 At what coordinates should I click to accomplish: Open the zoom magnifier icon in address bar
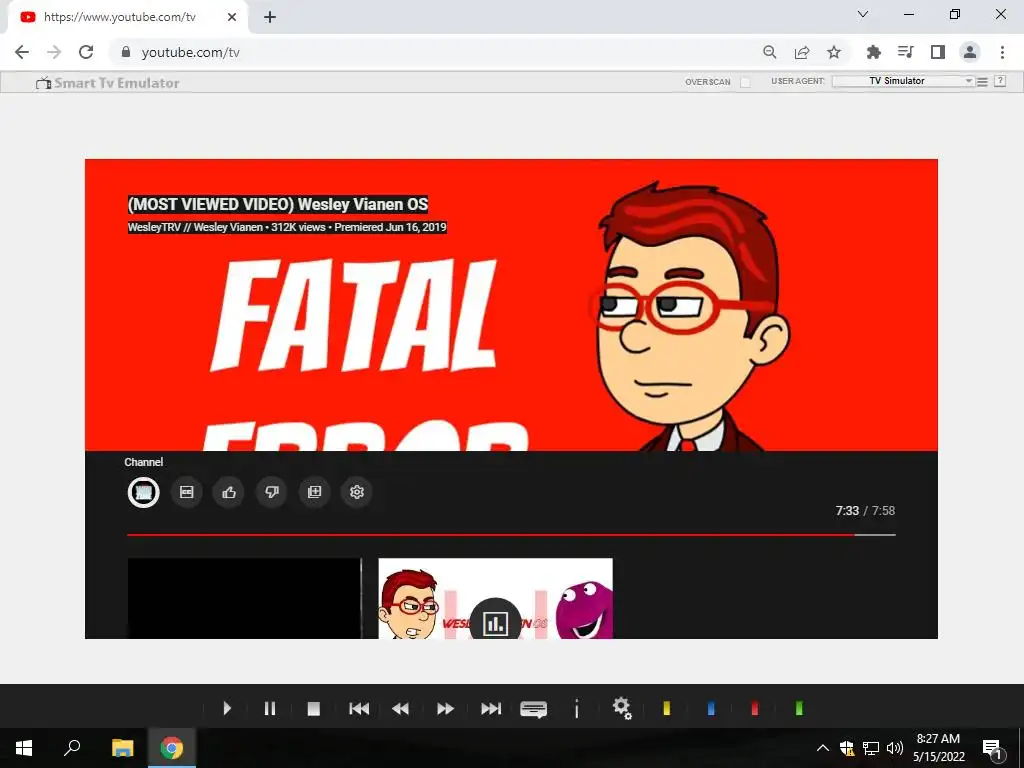(x=770, y=52)
